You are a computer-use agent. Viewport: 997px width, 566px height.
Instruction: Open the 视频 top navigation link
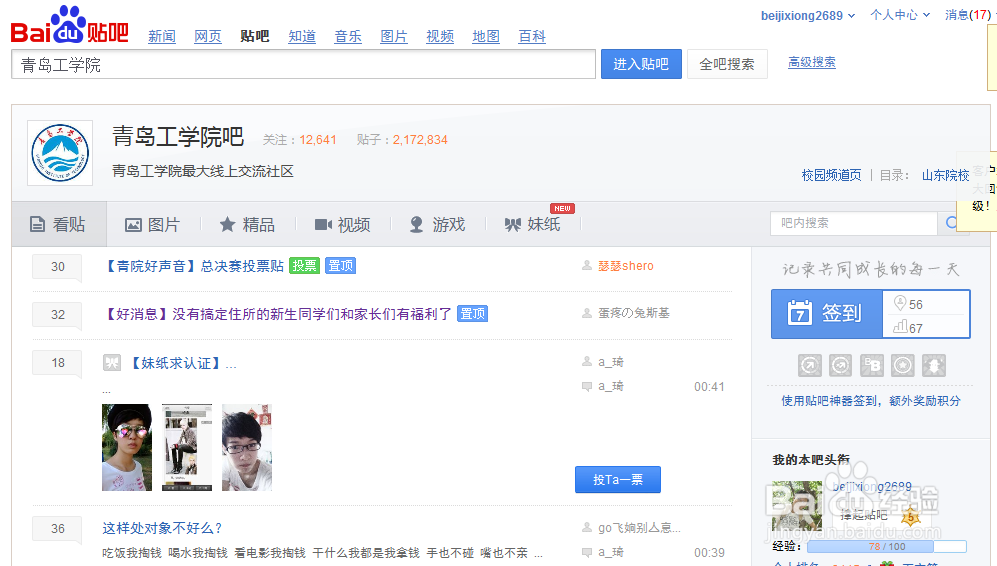tap(440, 37)
